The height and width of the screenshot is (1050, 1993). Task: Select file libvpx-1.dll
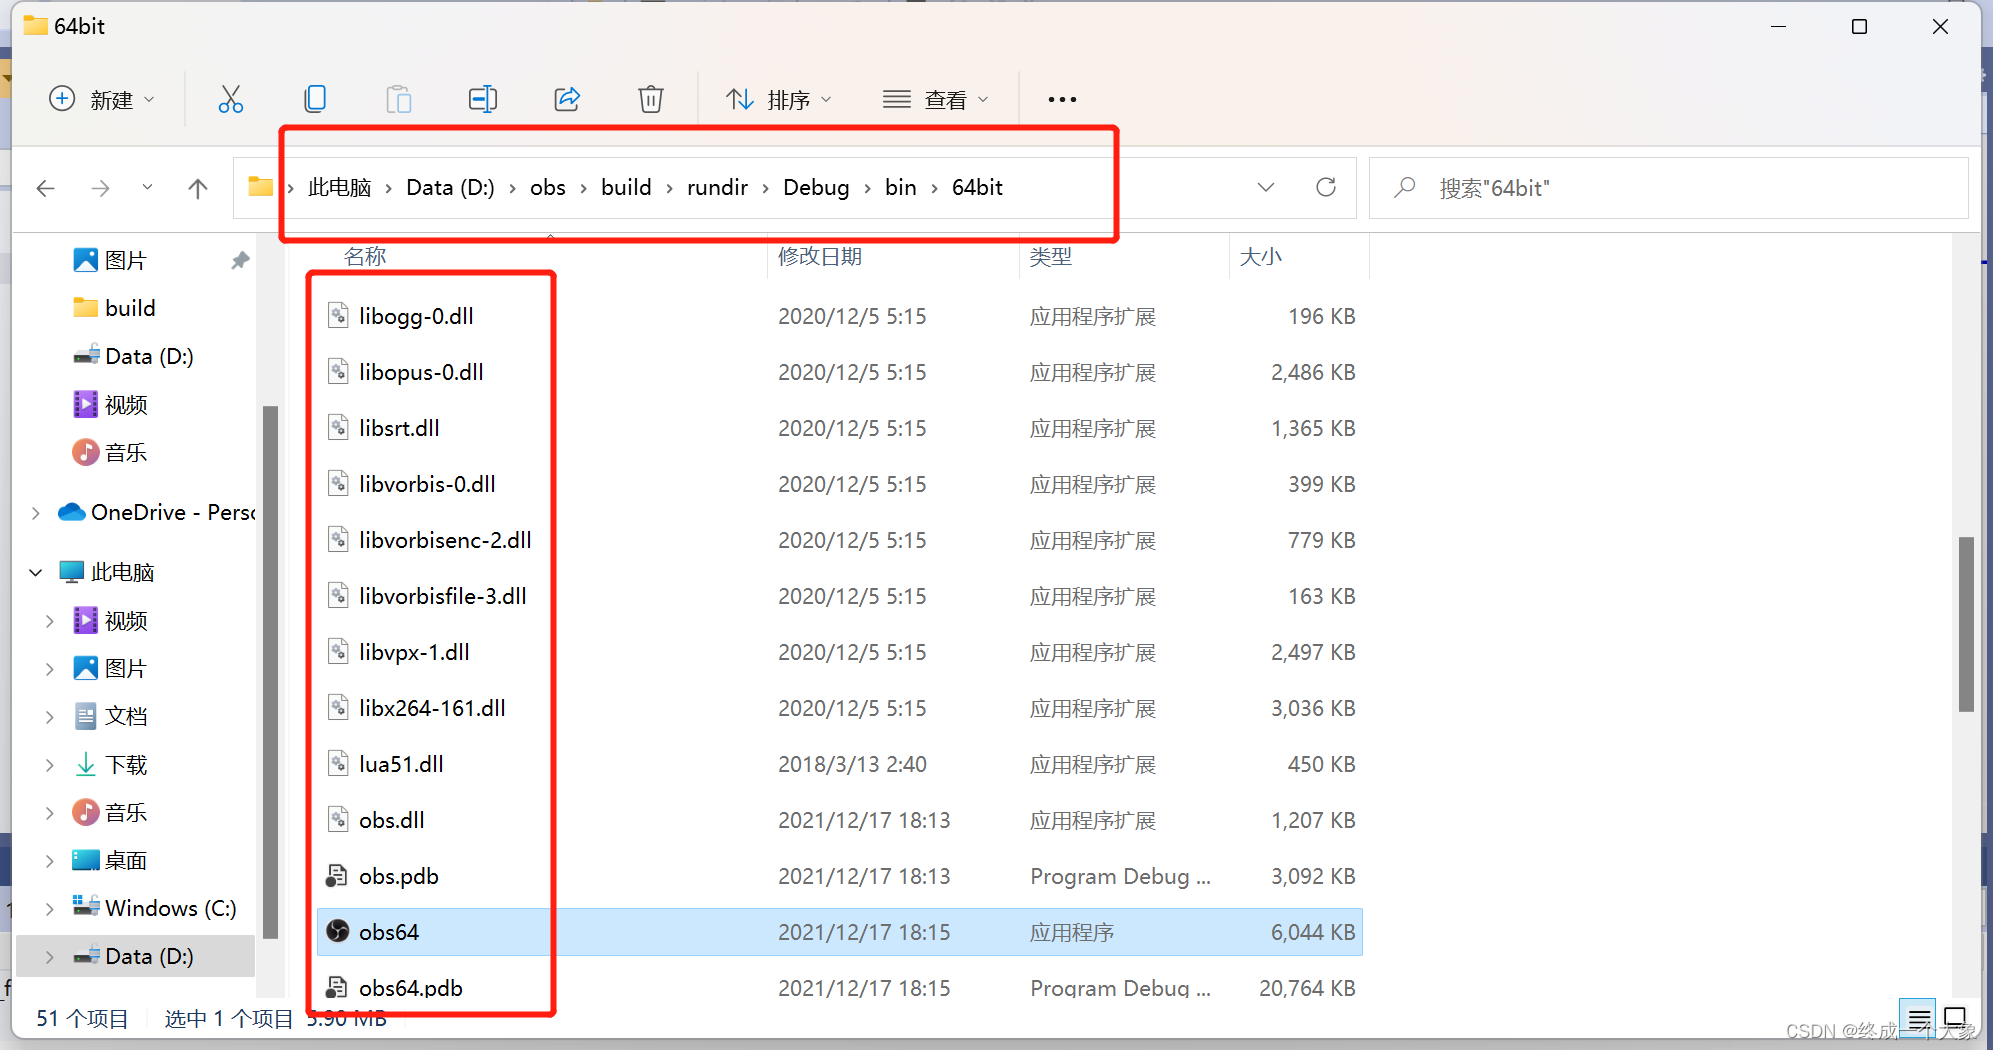(x=414, y=652)
